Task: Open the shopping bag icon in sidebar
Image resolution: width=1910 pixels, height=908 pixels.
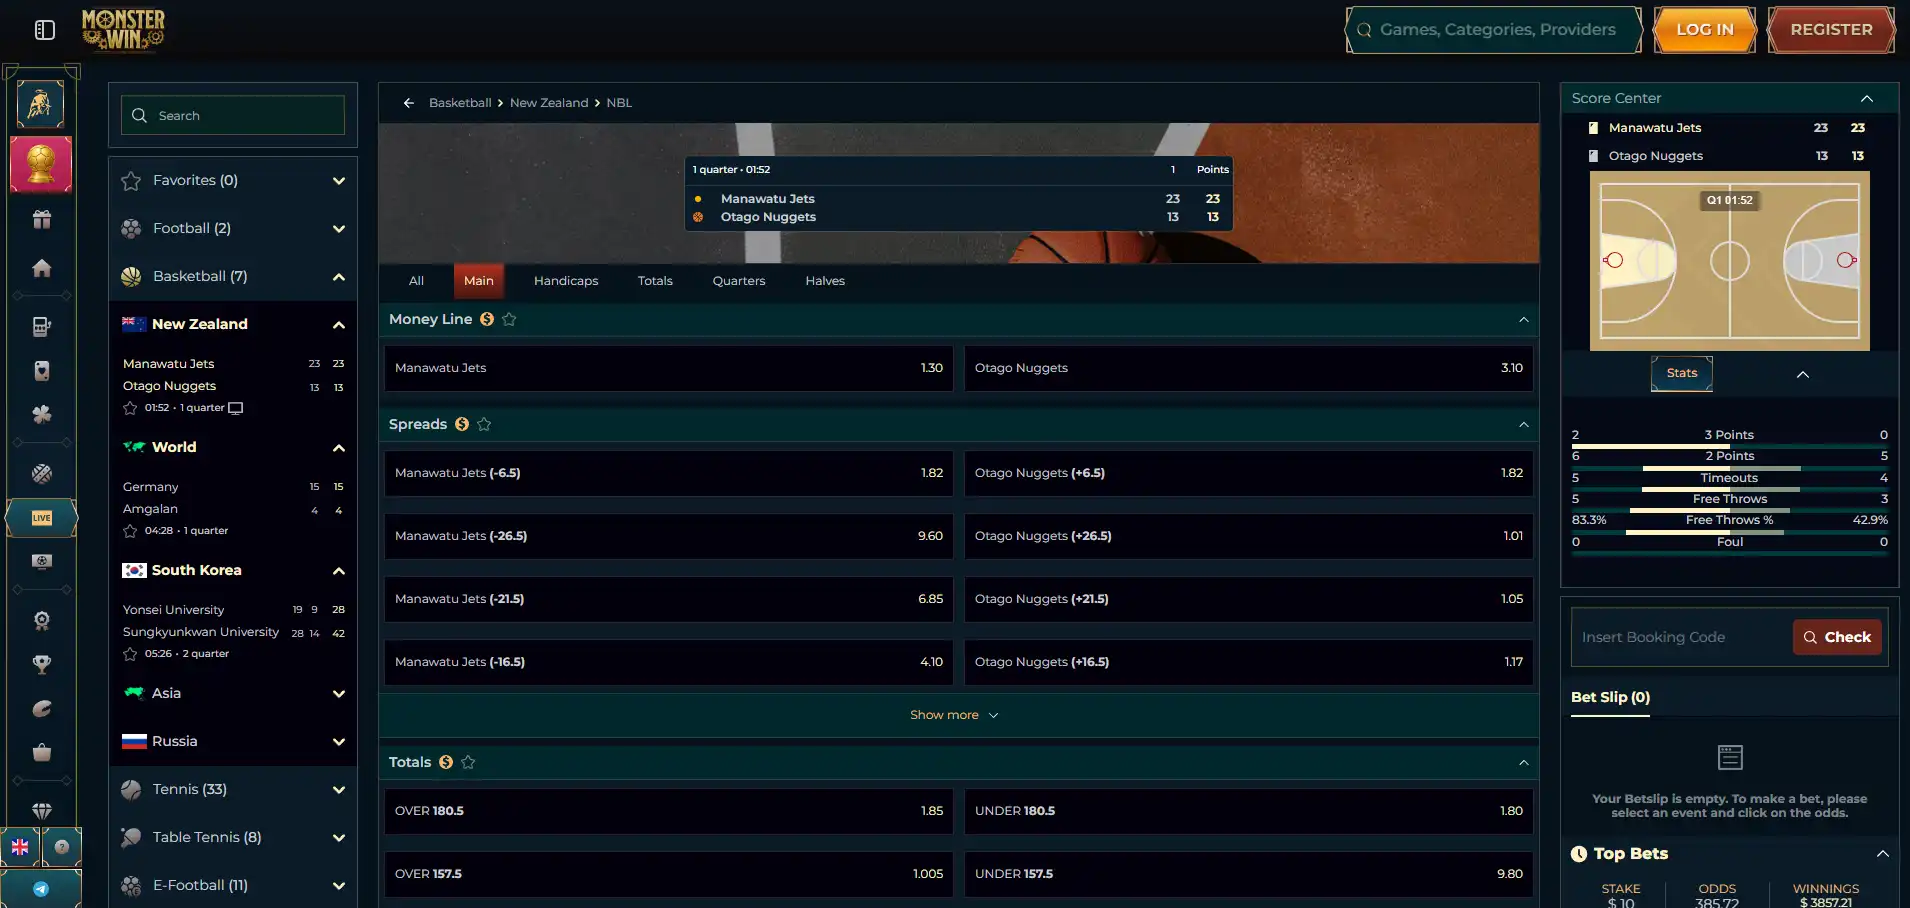Action: coord(41,752)
